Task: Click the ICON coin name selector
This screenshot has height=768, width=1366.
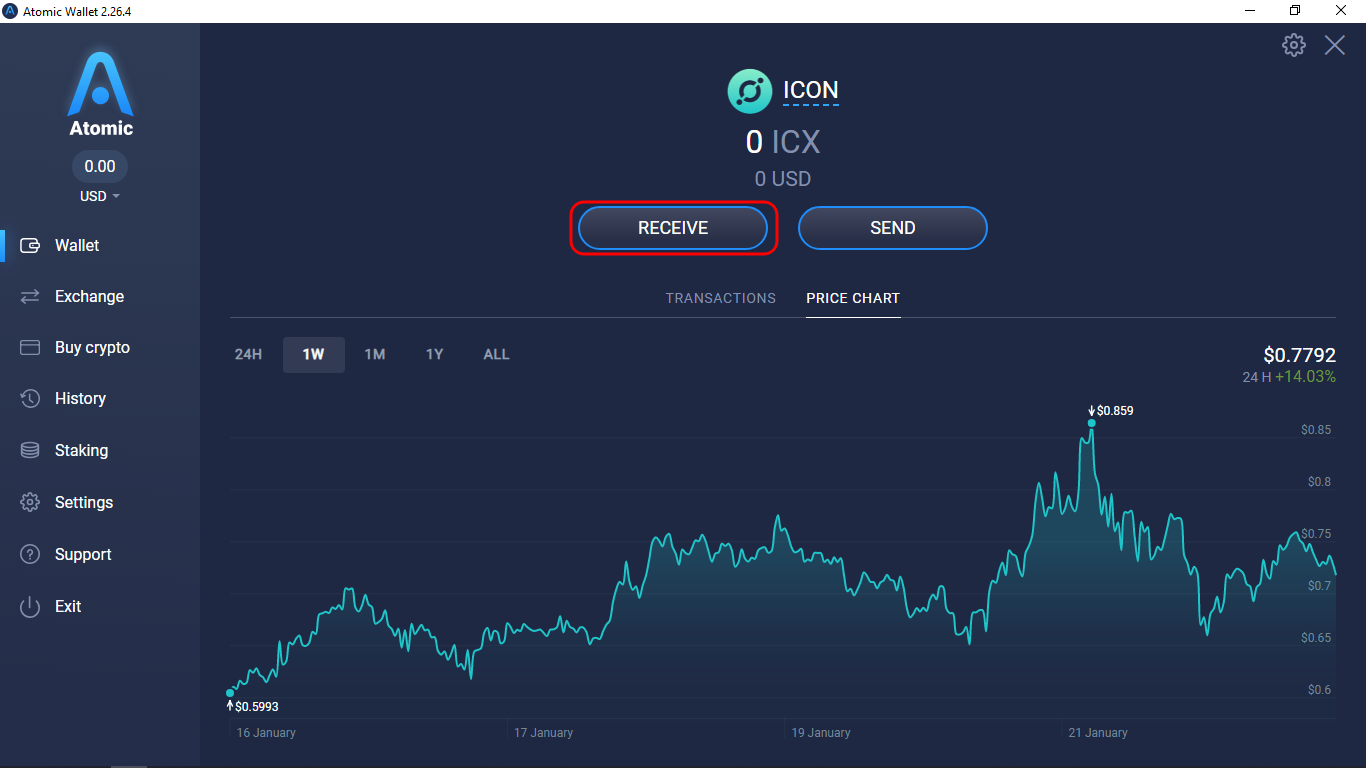Action: coord(811,90)
